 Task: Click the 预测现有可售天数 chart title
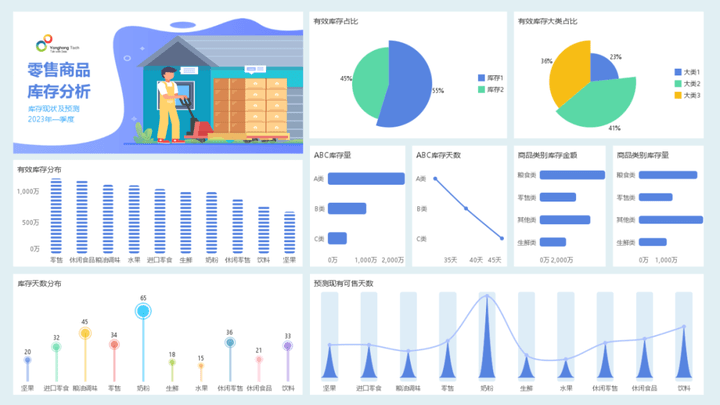click(x=343, y=283)
